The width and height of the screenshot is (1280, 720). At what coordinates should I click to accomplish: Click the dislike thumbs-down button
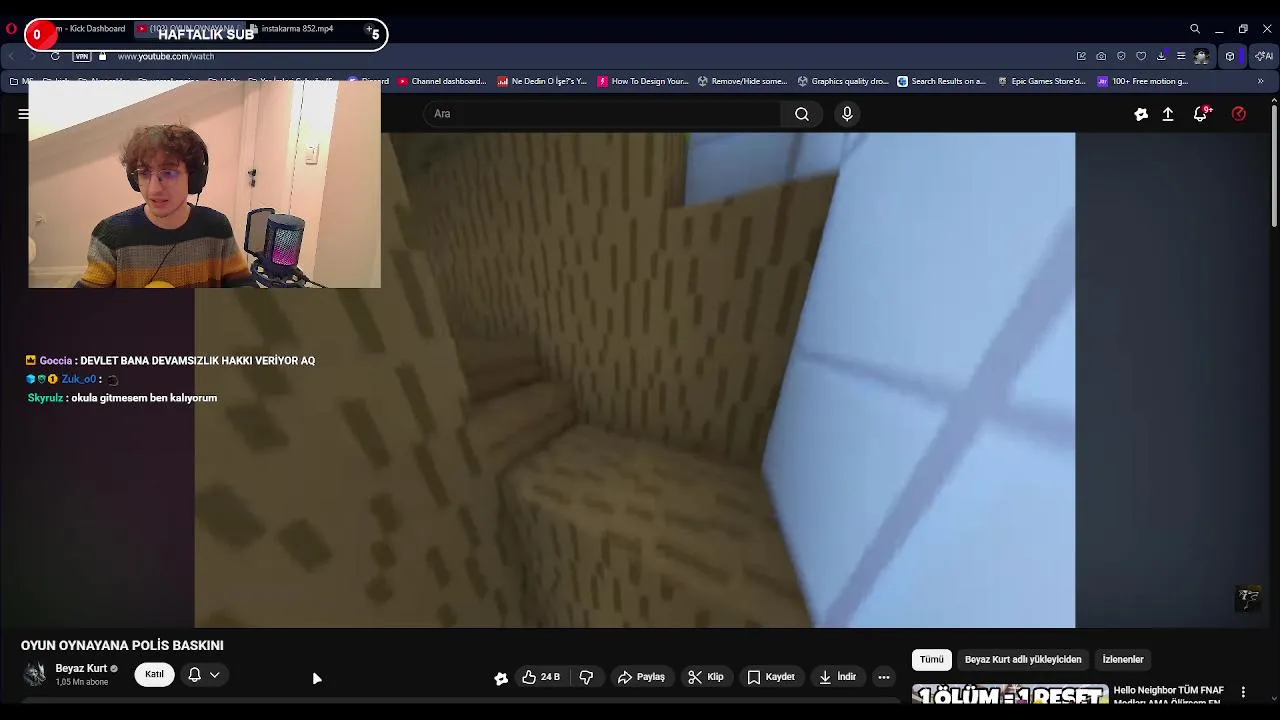[586, 677]
